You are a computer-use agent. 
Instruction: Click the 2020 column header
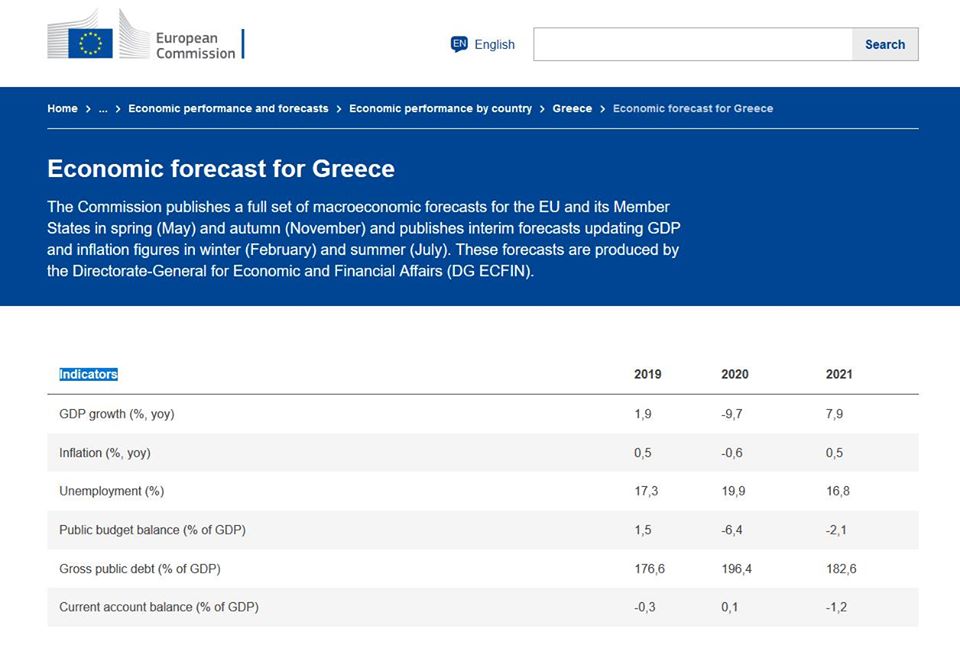[734, 374]
